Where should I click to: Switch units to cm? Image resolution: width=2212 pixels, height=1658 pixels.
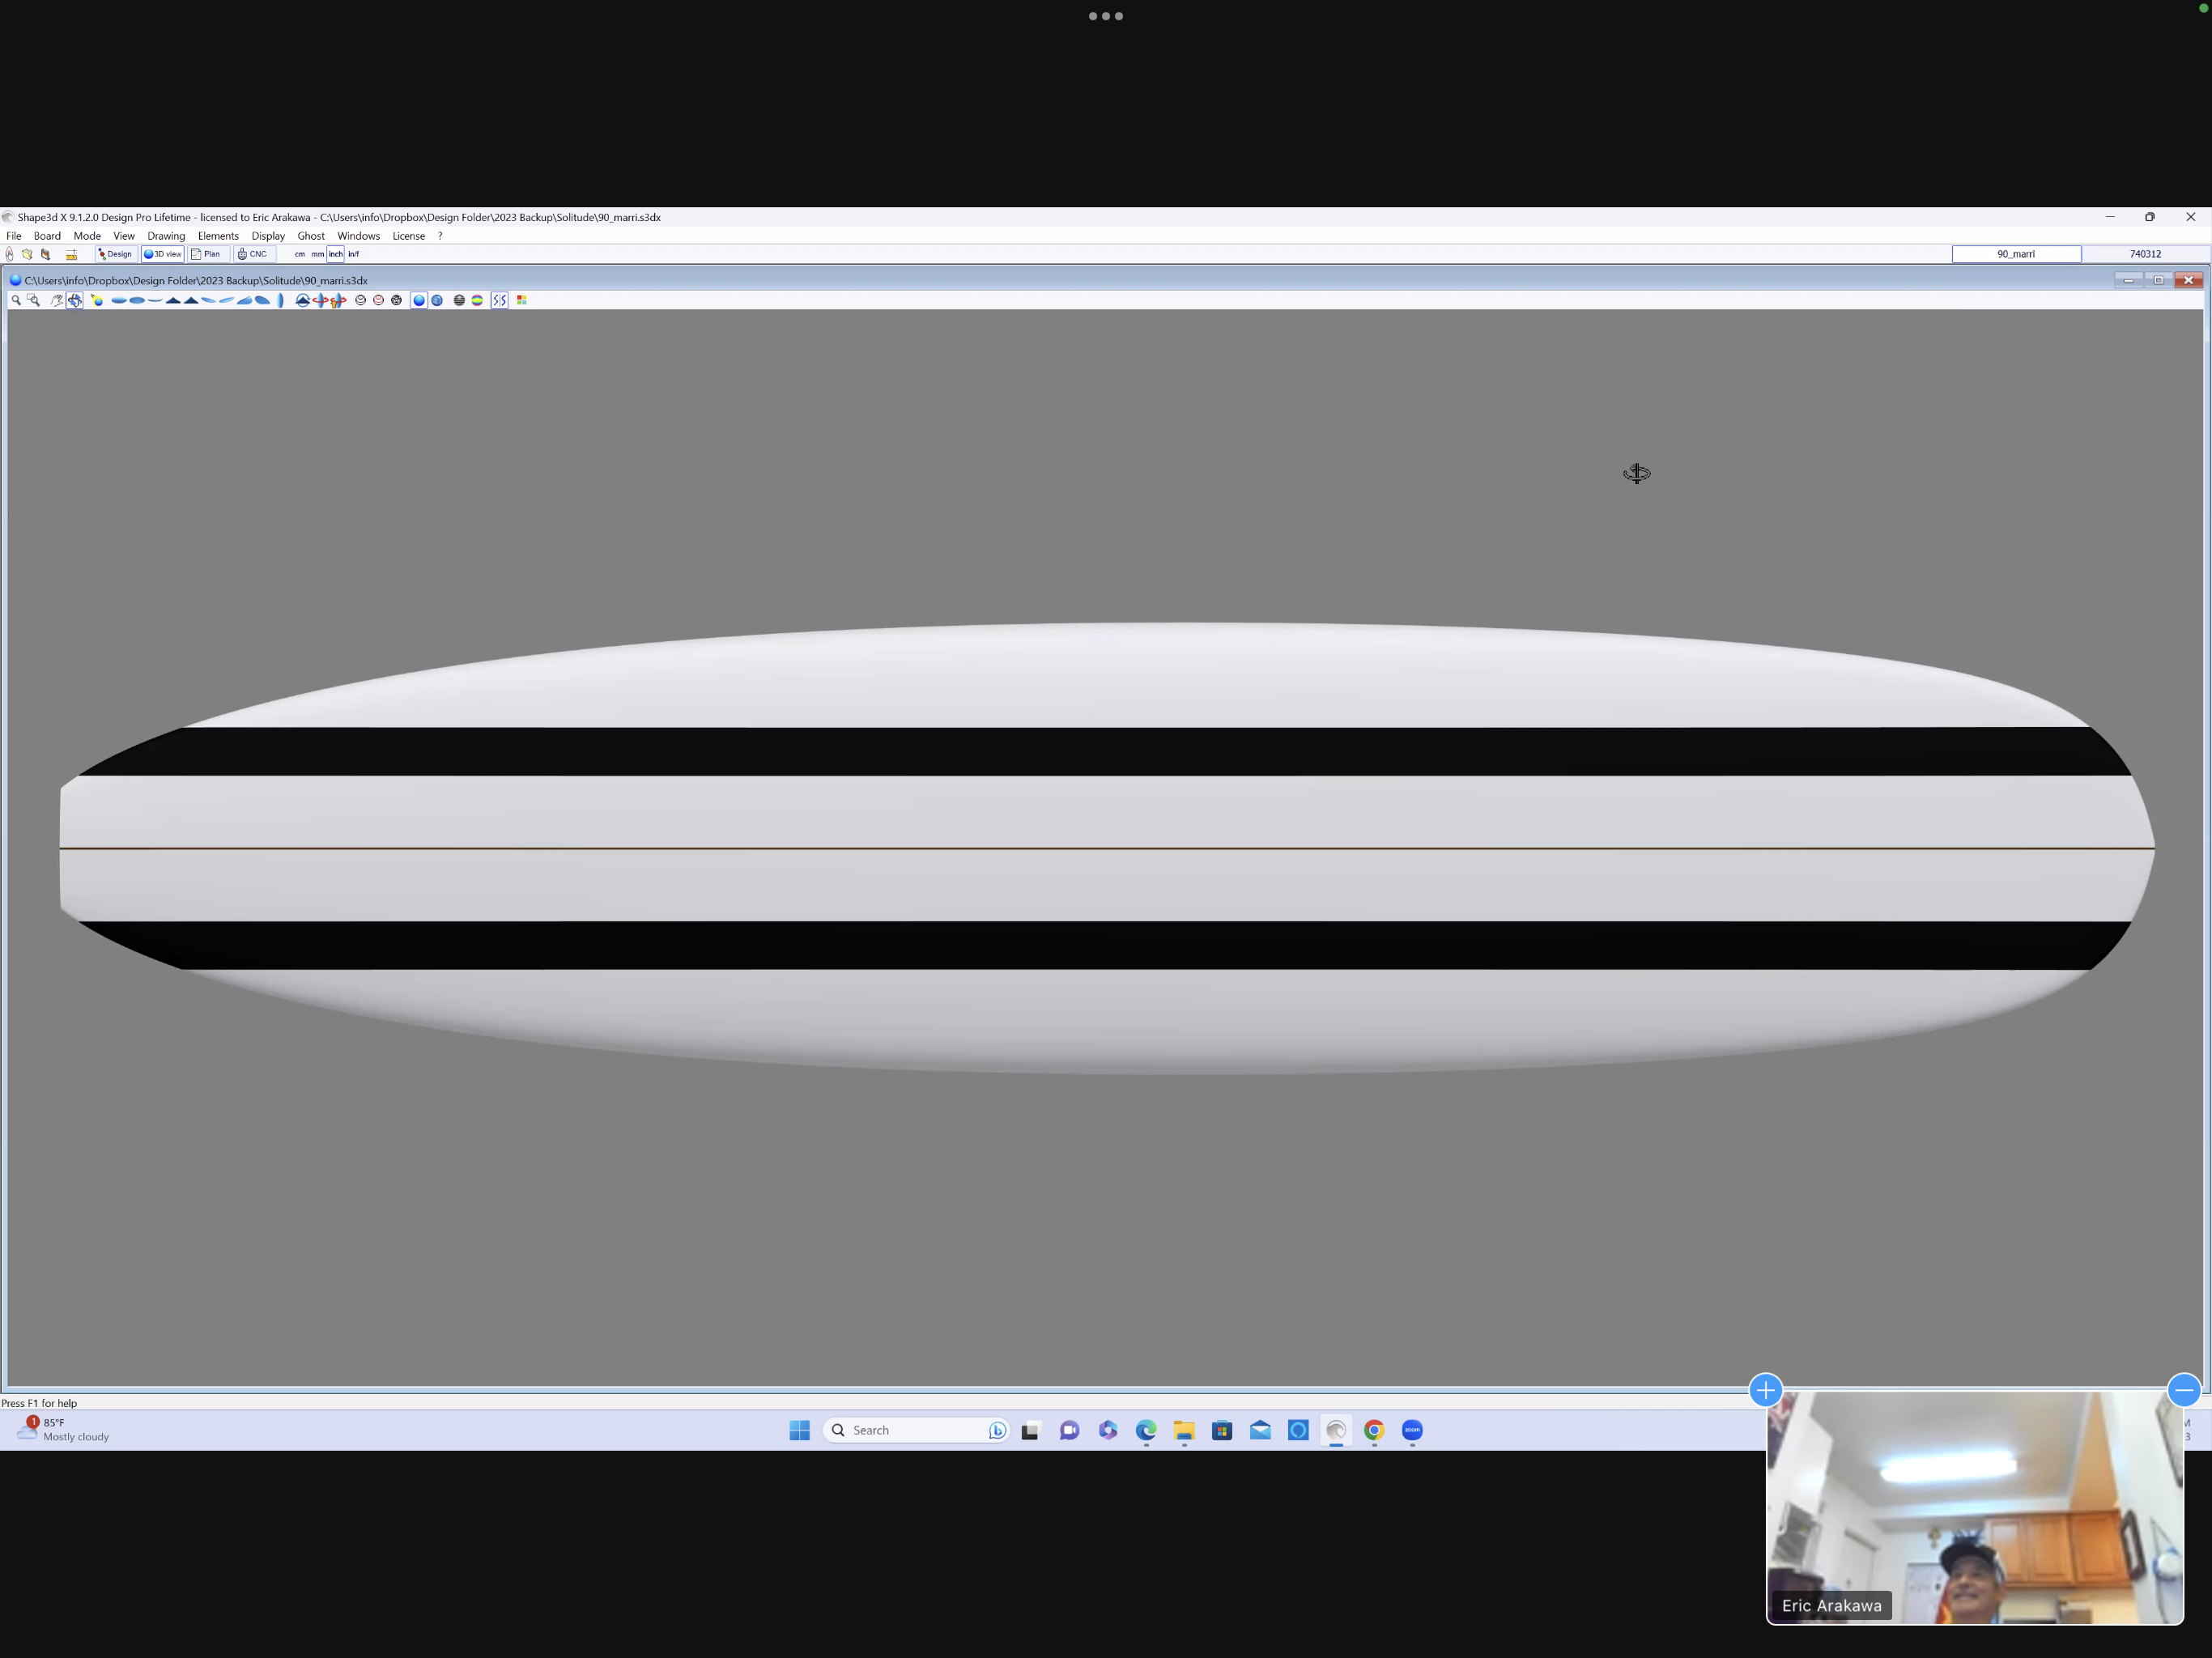click(299, 254)
